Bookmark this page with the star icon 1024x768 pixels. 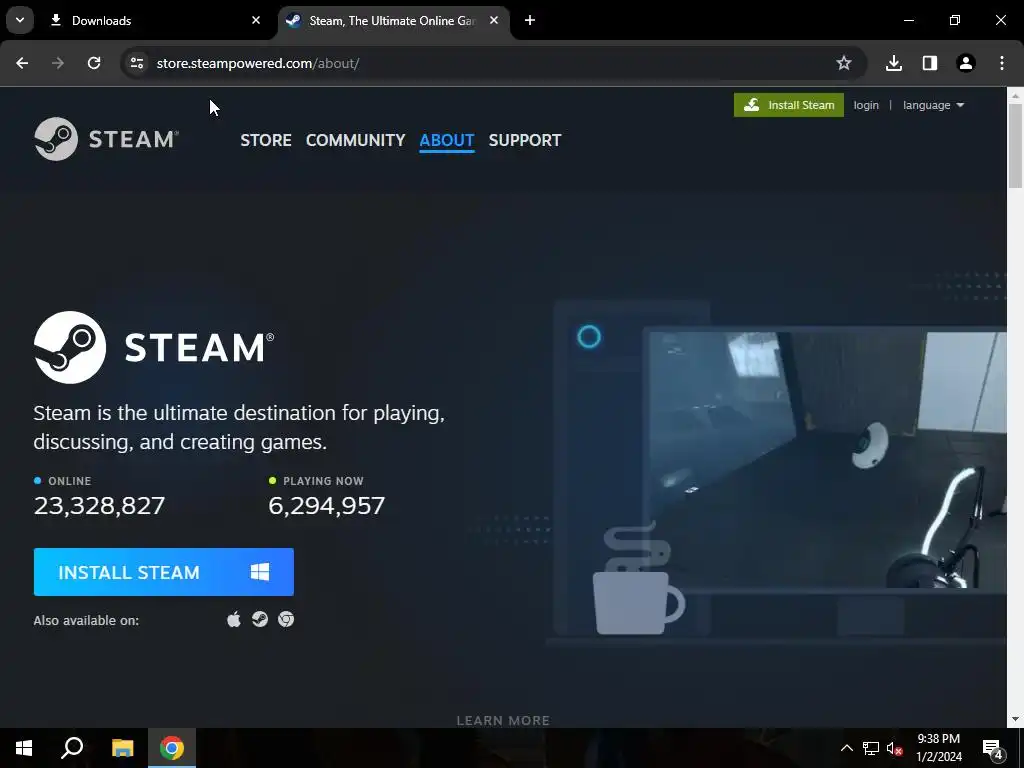[844, 63]
